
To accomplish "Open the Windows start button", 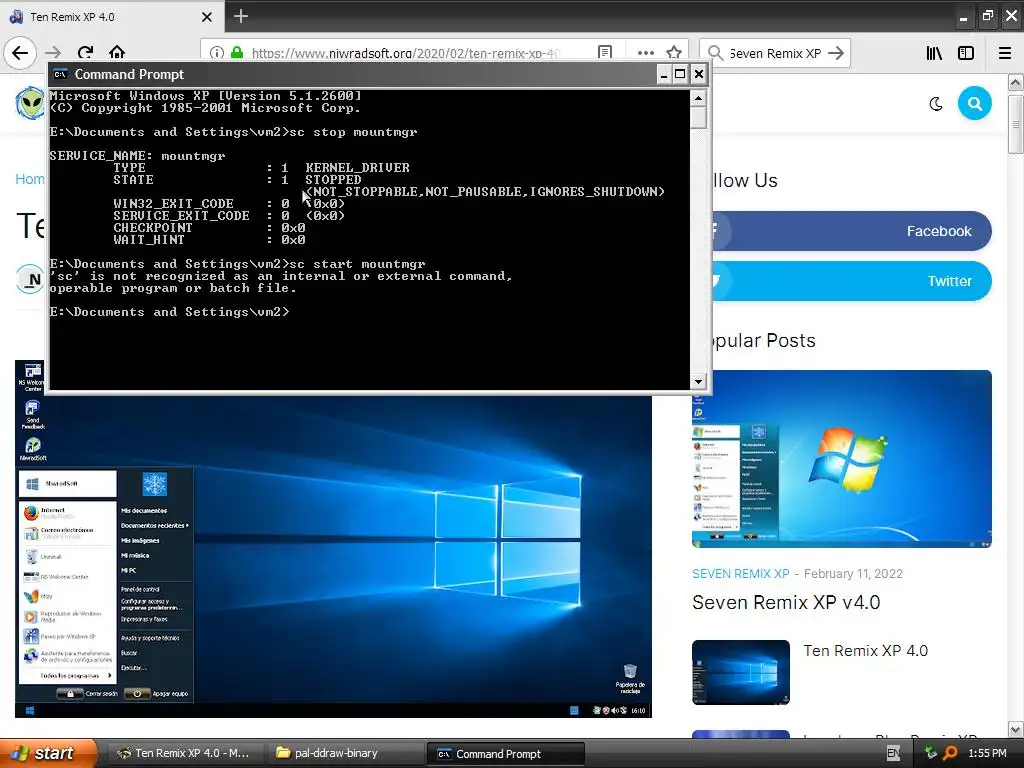I will click(48, 753).
